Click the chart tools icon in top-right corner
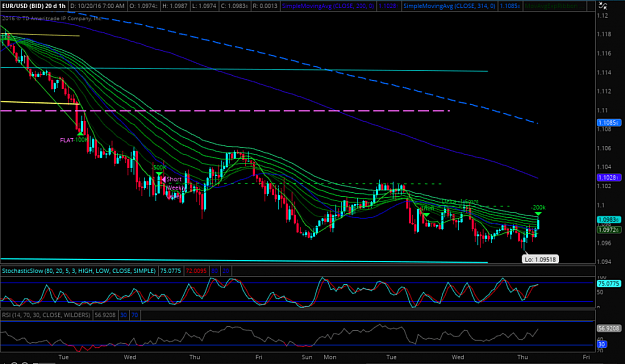Screen dimensions: 625x364 [x=603, y=6]
